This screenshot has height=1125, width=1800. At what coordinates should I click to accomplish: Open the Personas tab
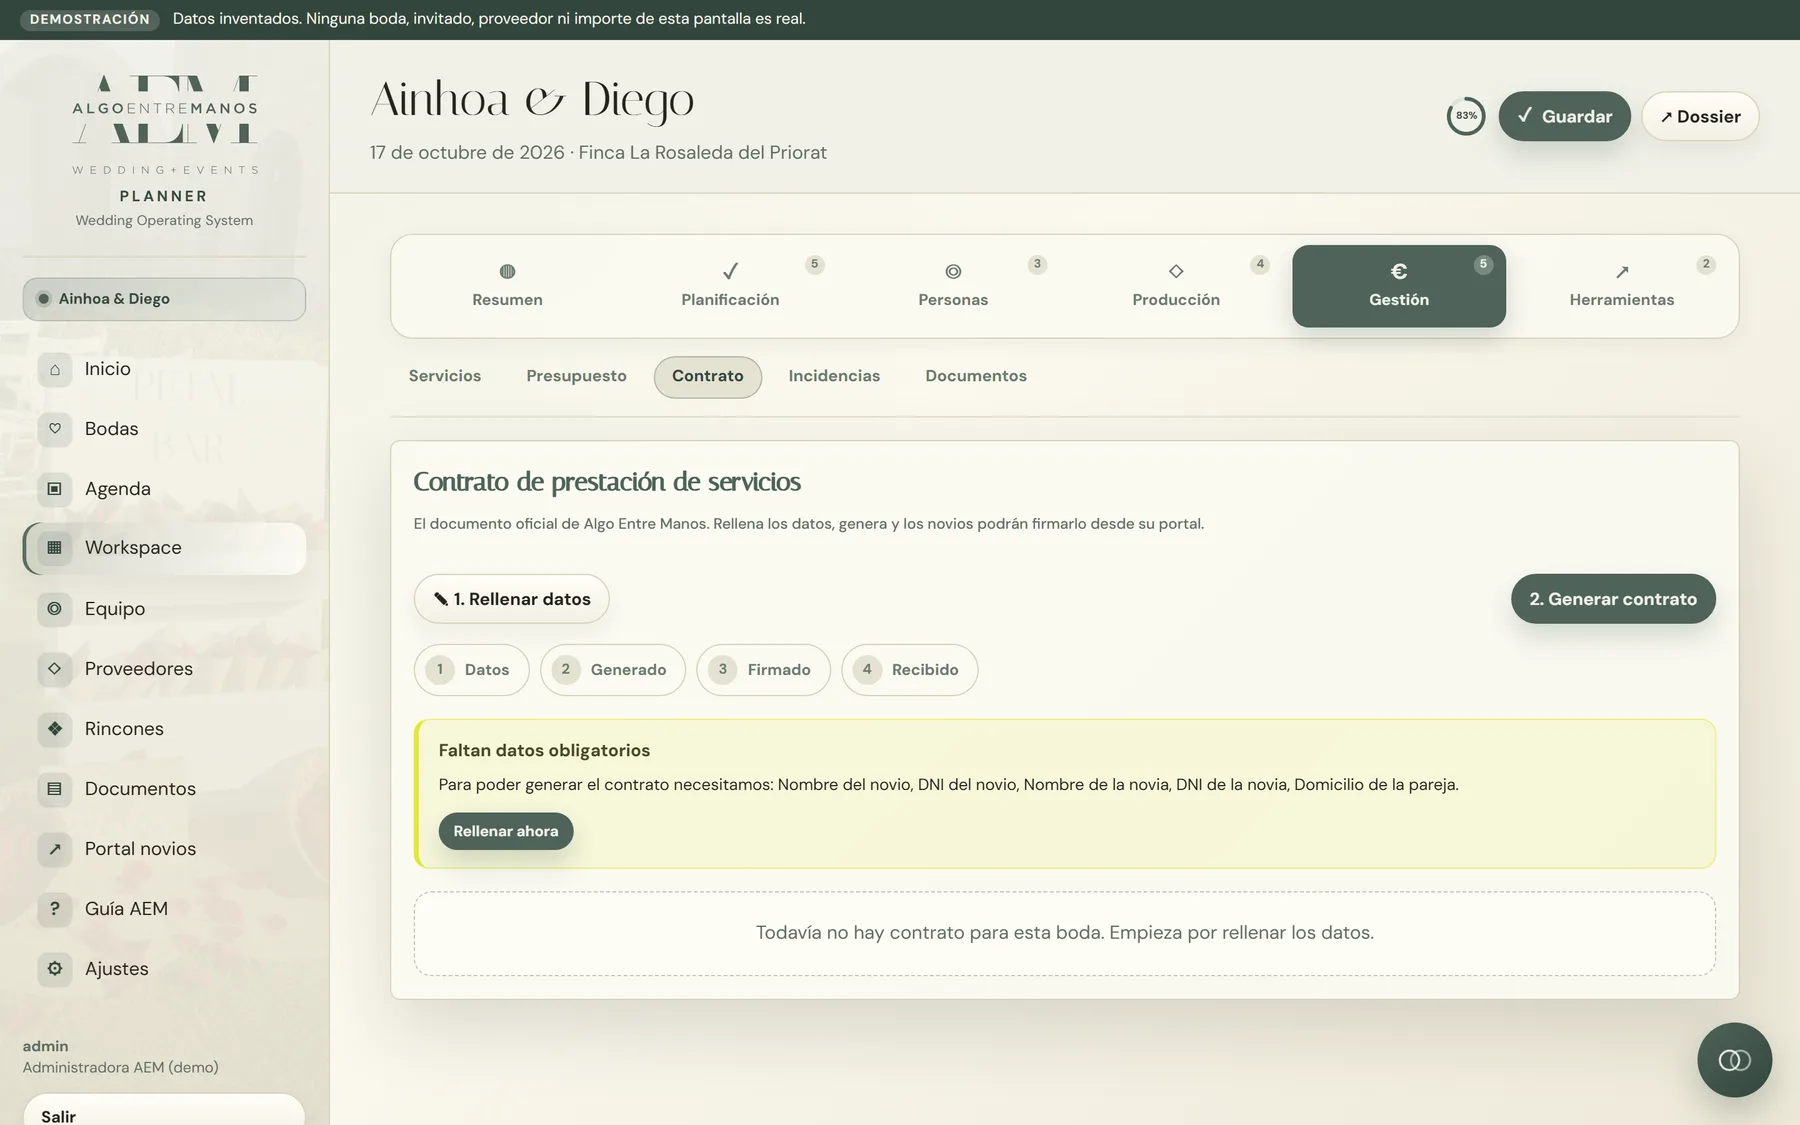click(953, 286)
